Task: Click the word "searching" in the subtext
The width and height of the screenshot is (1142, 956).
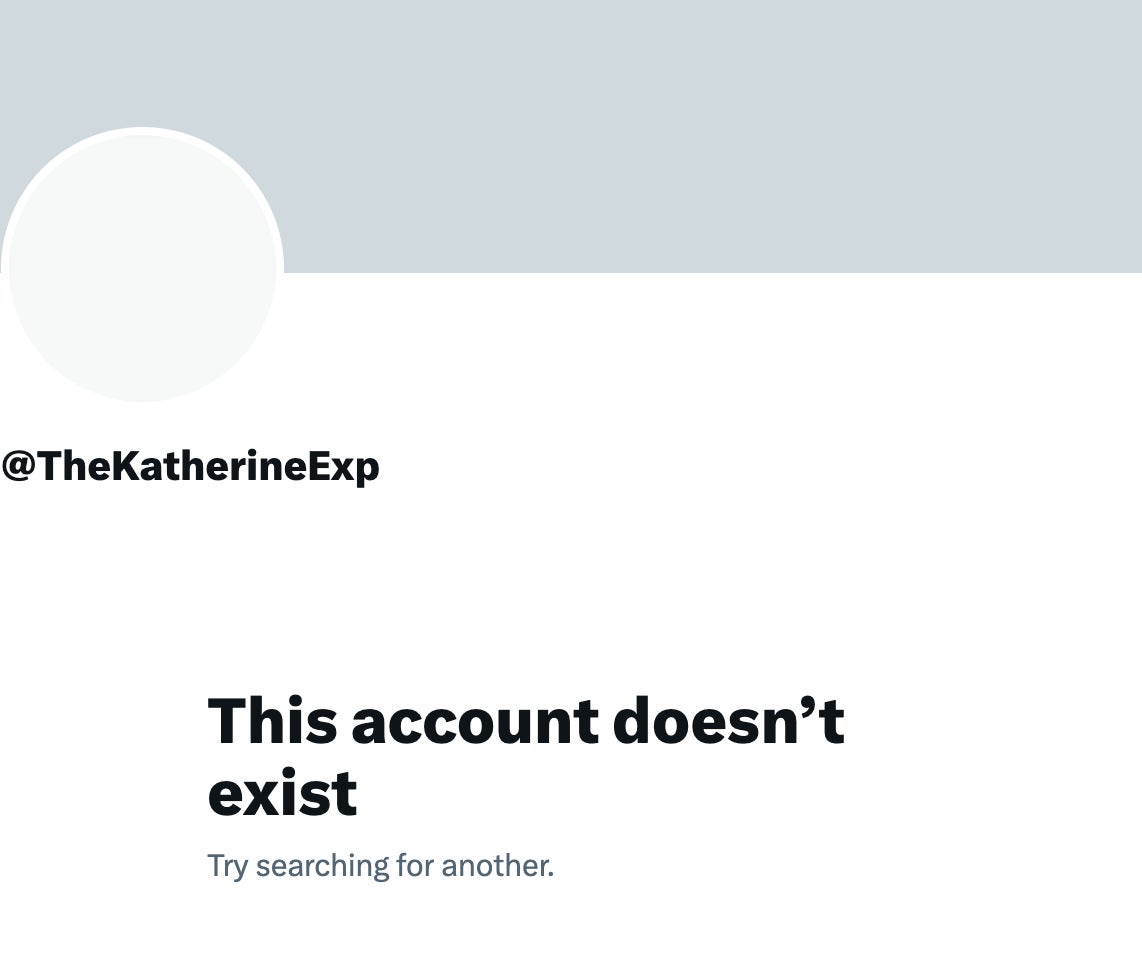Action: pos(322,866)
